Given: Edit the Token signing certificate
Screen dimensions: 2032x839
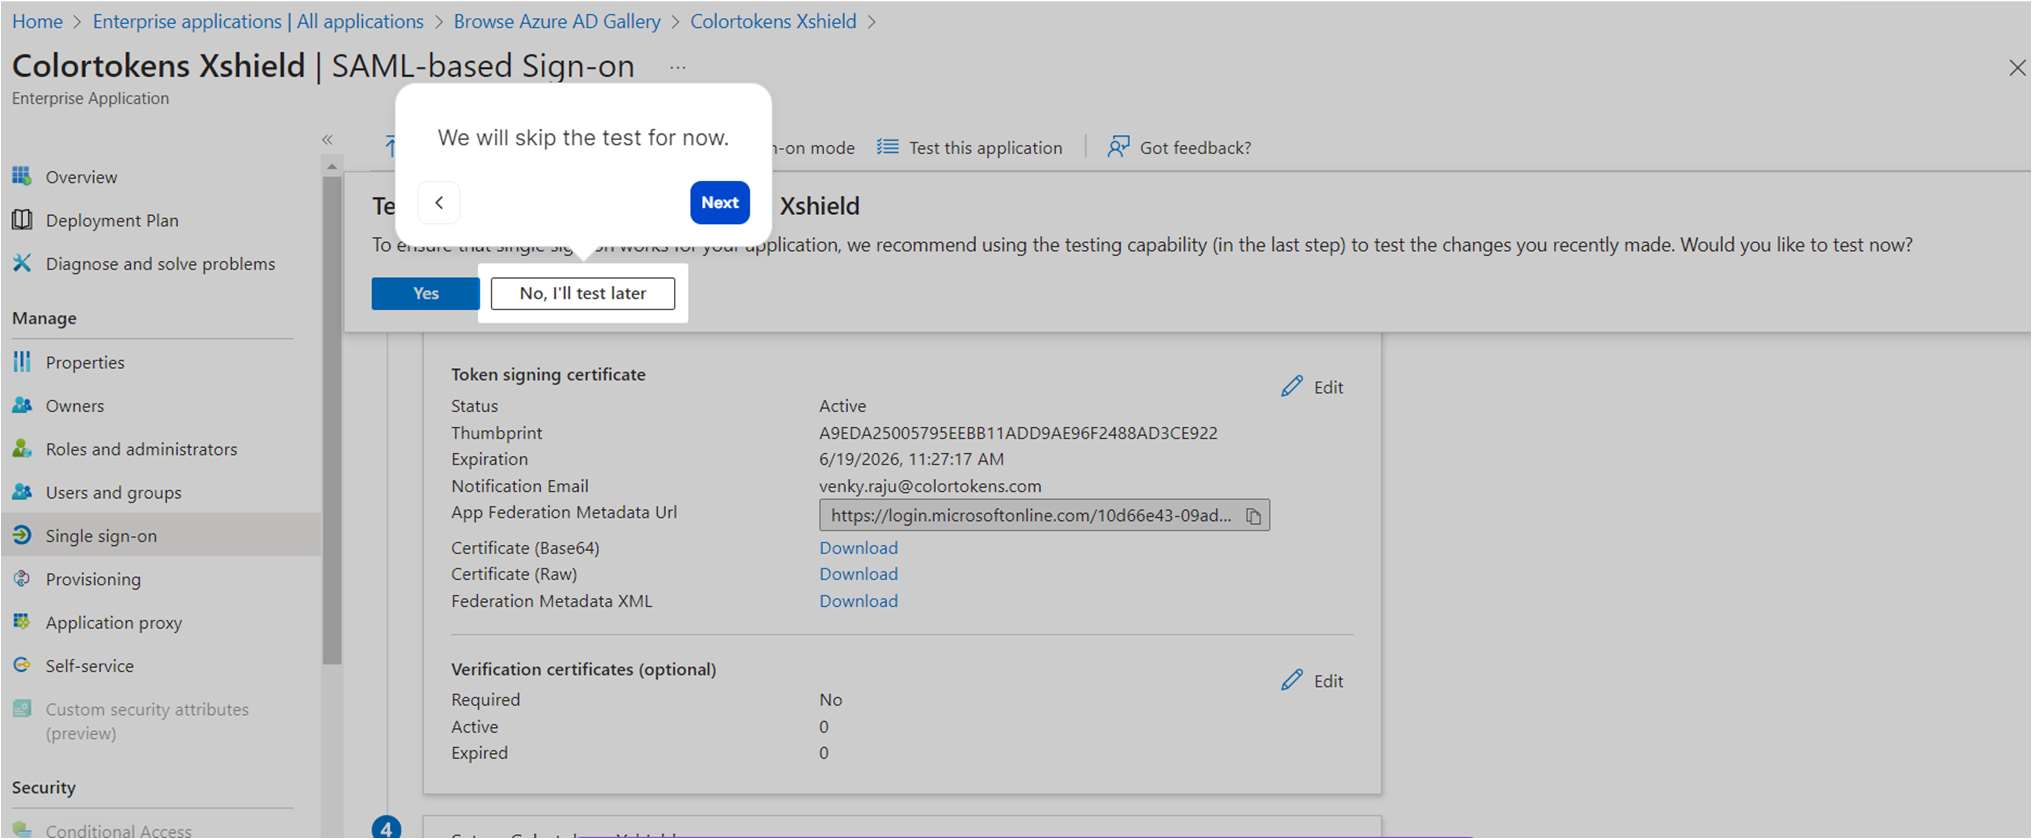Looking at the screenshot, I should pyautogui.click(x=1312, y=387).
